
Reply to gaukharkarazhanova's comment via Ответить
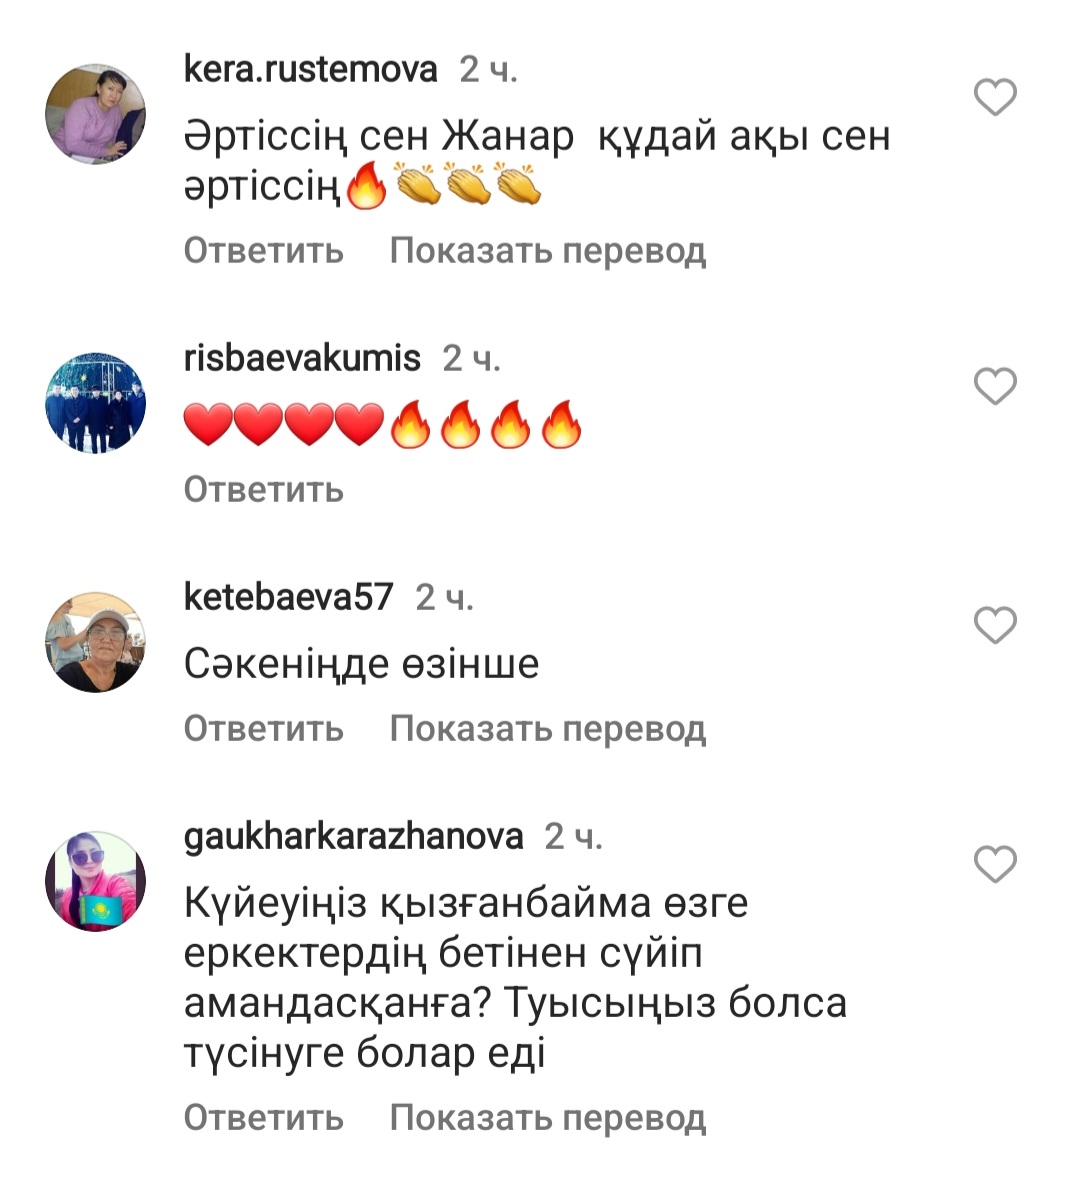(x=264, y=1118)
